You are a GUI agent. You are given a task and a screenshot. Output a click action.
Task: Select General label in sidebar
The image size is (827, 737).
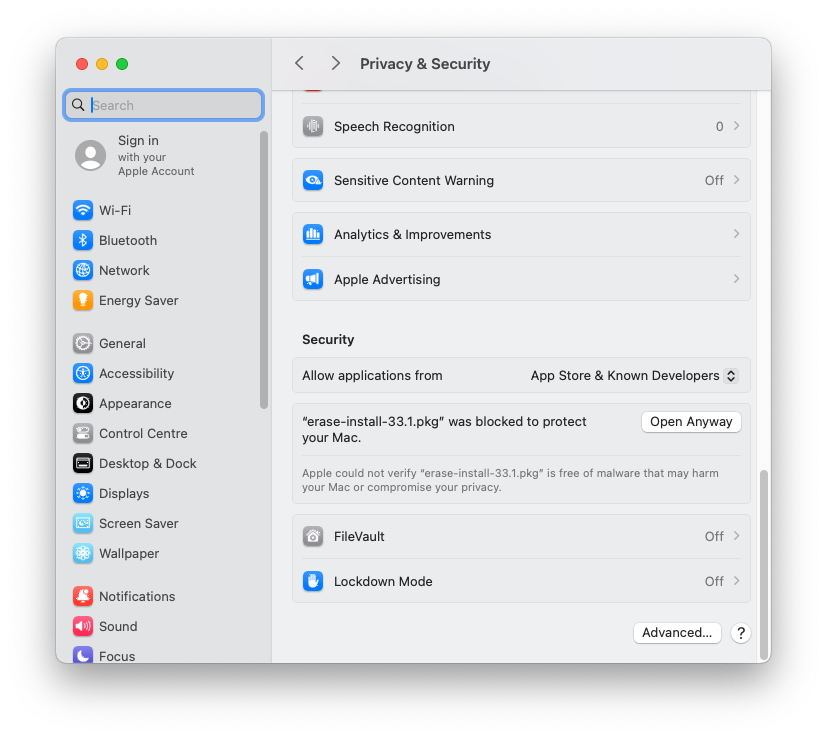122,343
